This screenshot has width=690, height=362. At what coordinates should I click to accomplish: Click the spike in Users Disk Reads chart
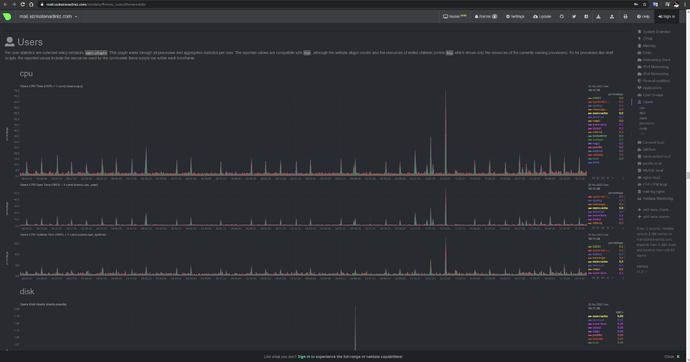pyautogui.click(x=356, y=328)
